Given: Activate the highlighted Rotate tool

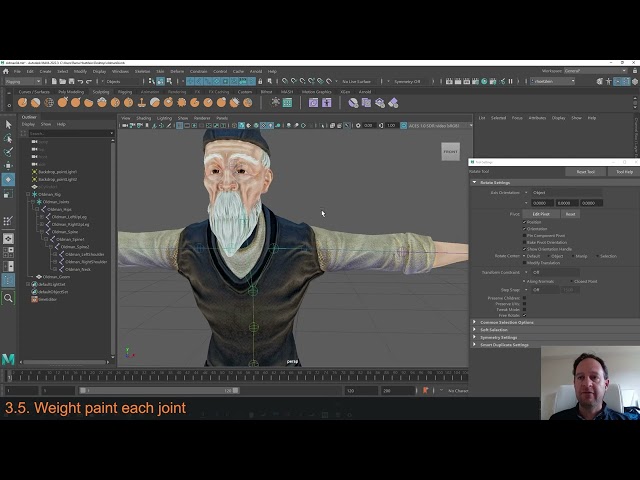Looking at the screenshot, I should click(x=8, y=180).
